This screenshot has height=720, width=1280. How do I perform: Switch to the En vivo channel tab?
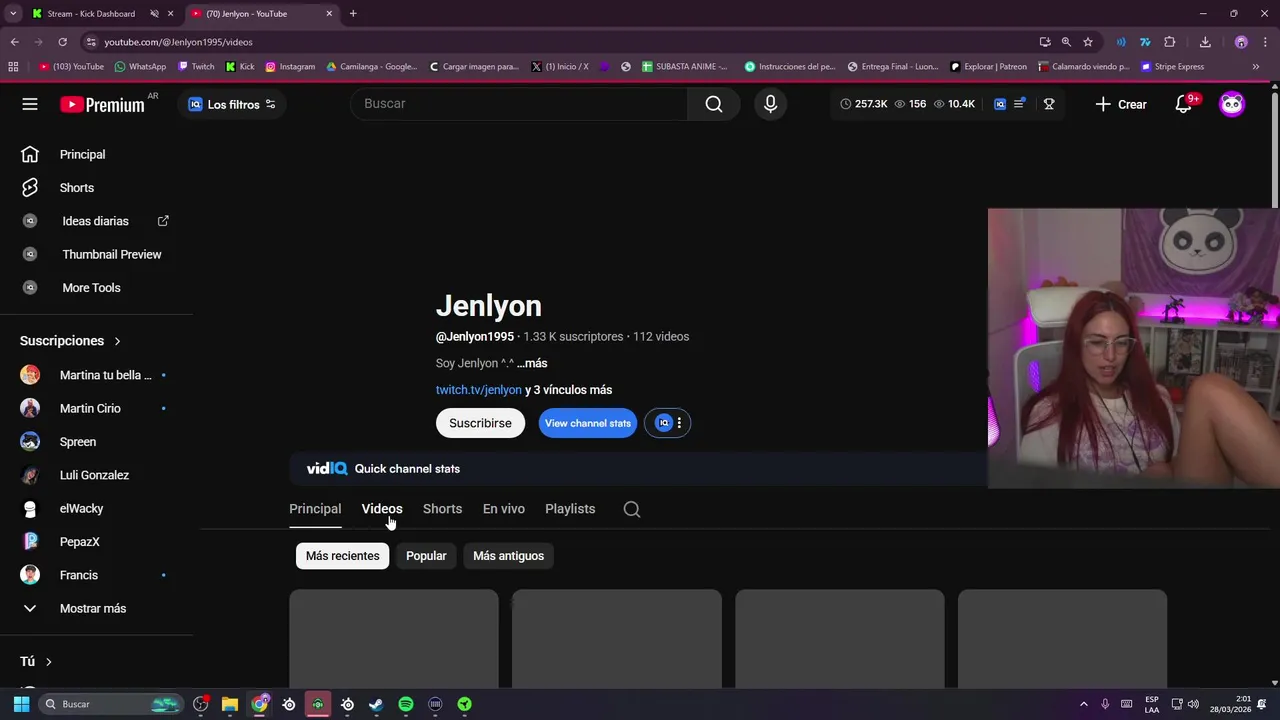[504, 509]
